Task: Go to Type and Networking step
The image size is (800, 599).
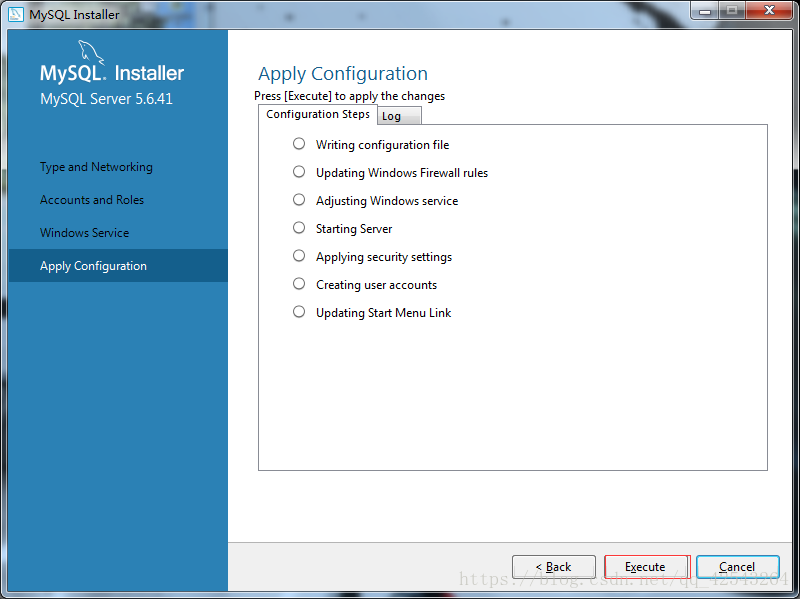Action: point(96,167)
